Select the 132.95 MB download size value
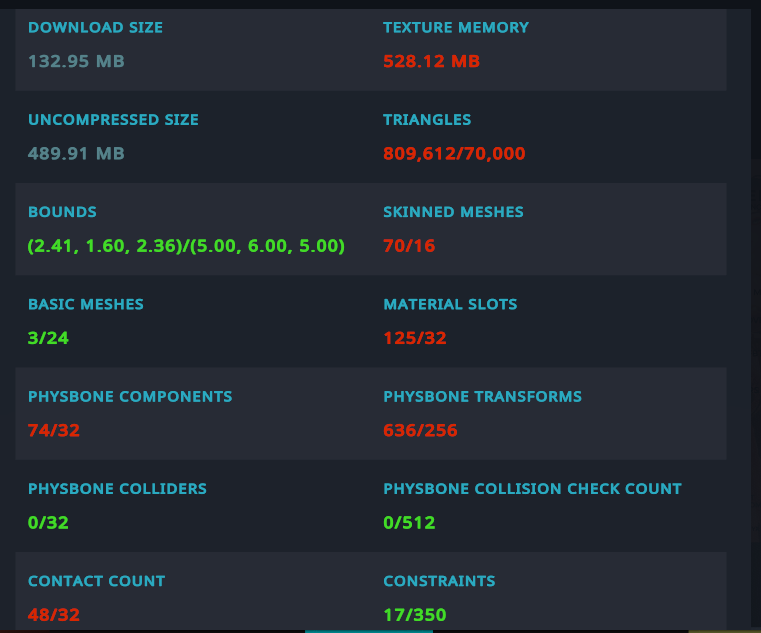 point(76,62)
